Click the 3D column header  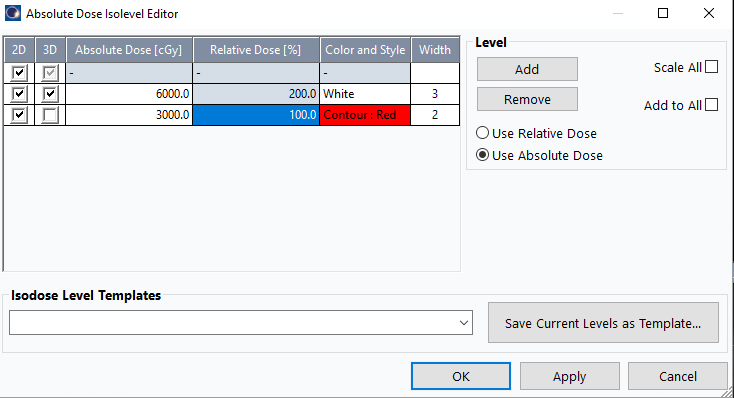tap(50, 50)
